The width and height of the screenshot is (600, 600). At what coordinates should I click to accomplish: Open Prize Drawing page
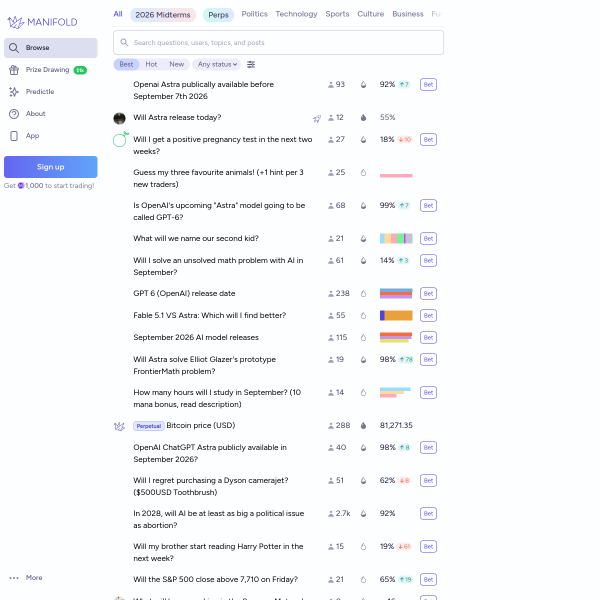click(x=51, y=70)
